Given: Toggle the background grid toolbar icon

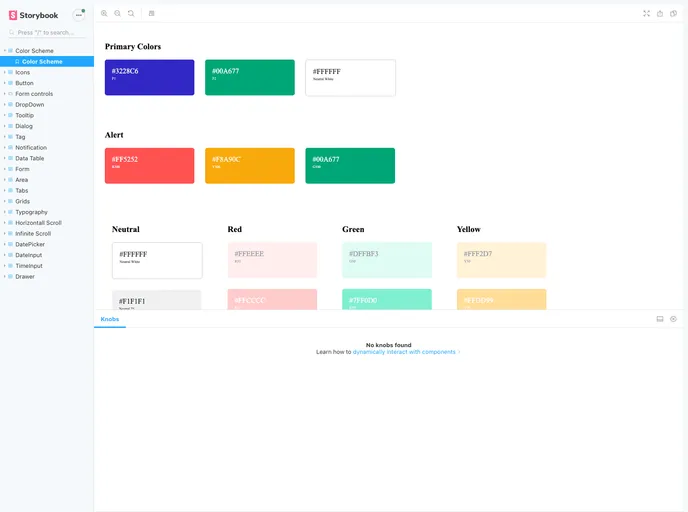Looking at the screenshot, I should point(151,14).
